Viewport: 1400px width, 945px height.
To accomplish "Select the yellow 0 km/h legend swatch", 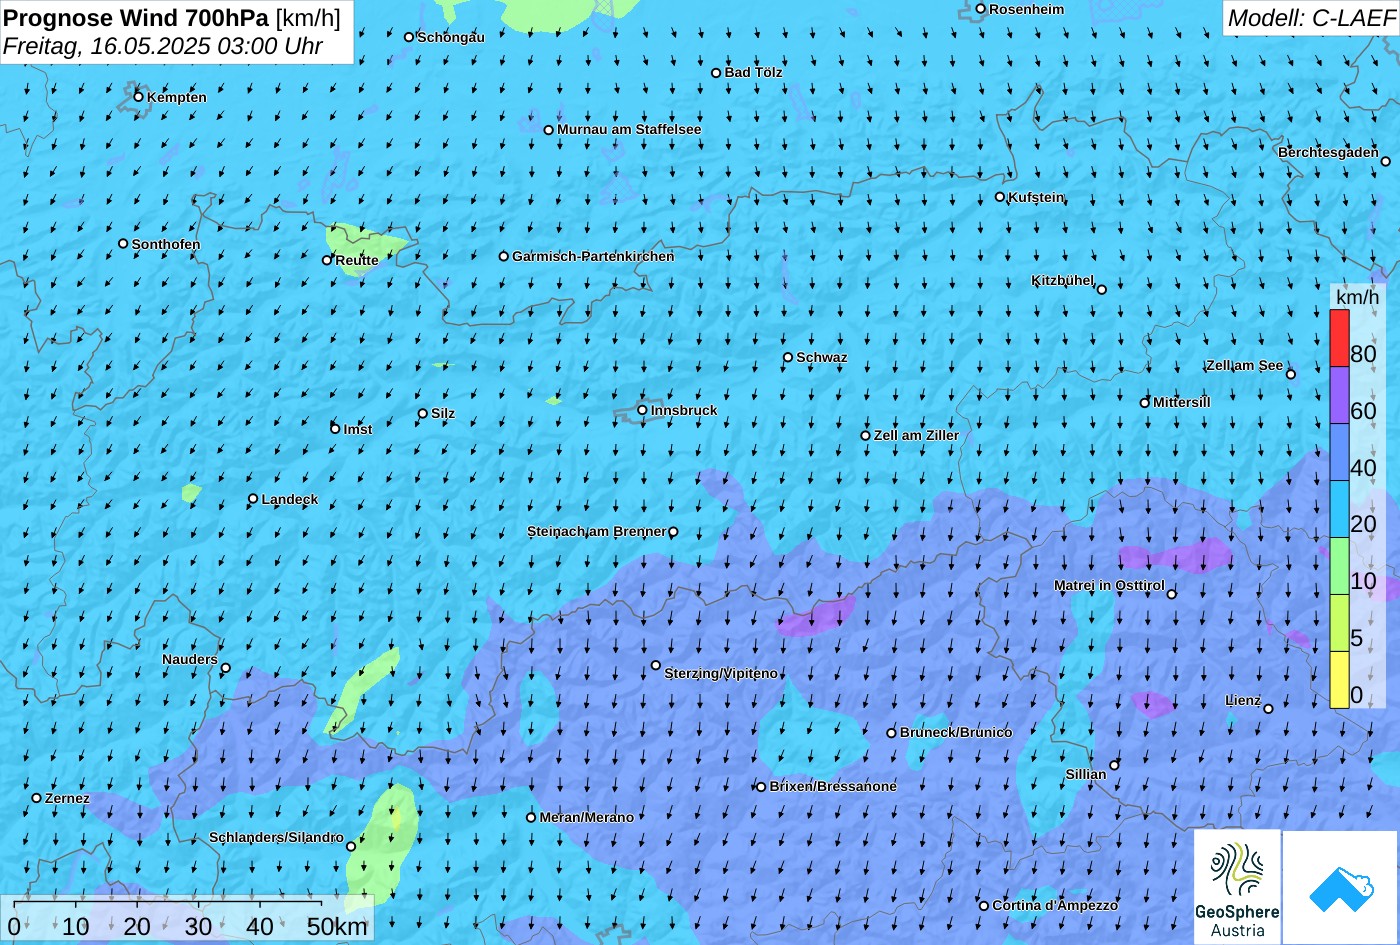I will pyautogui.click(x=1339, y=680).
